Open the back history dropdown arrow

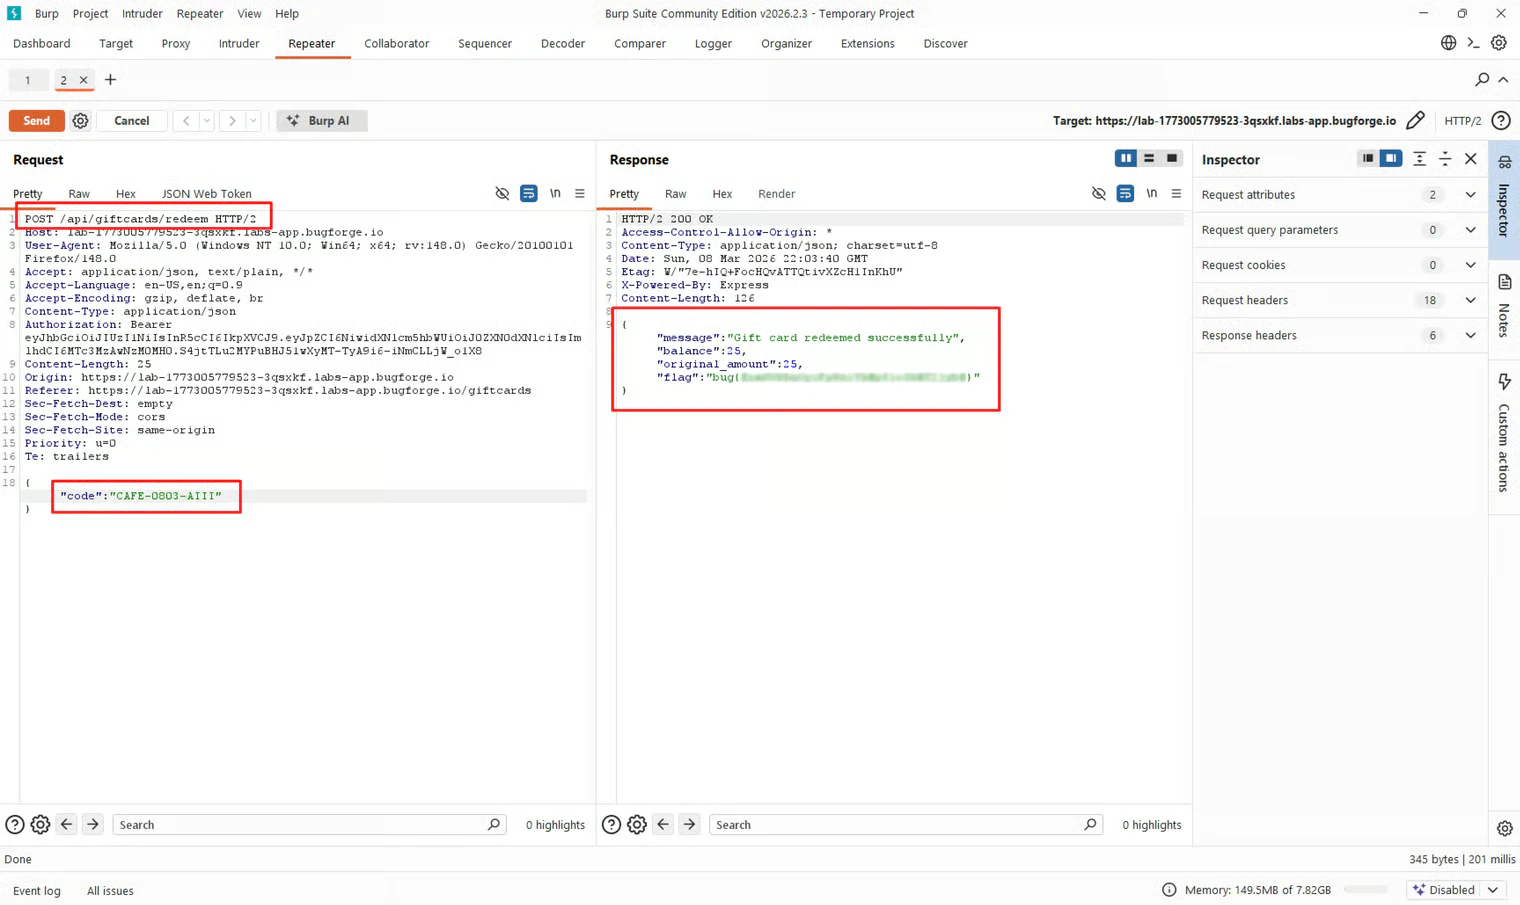click(x=207, y=121)
